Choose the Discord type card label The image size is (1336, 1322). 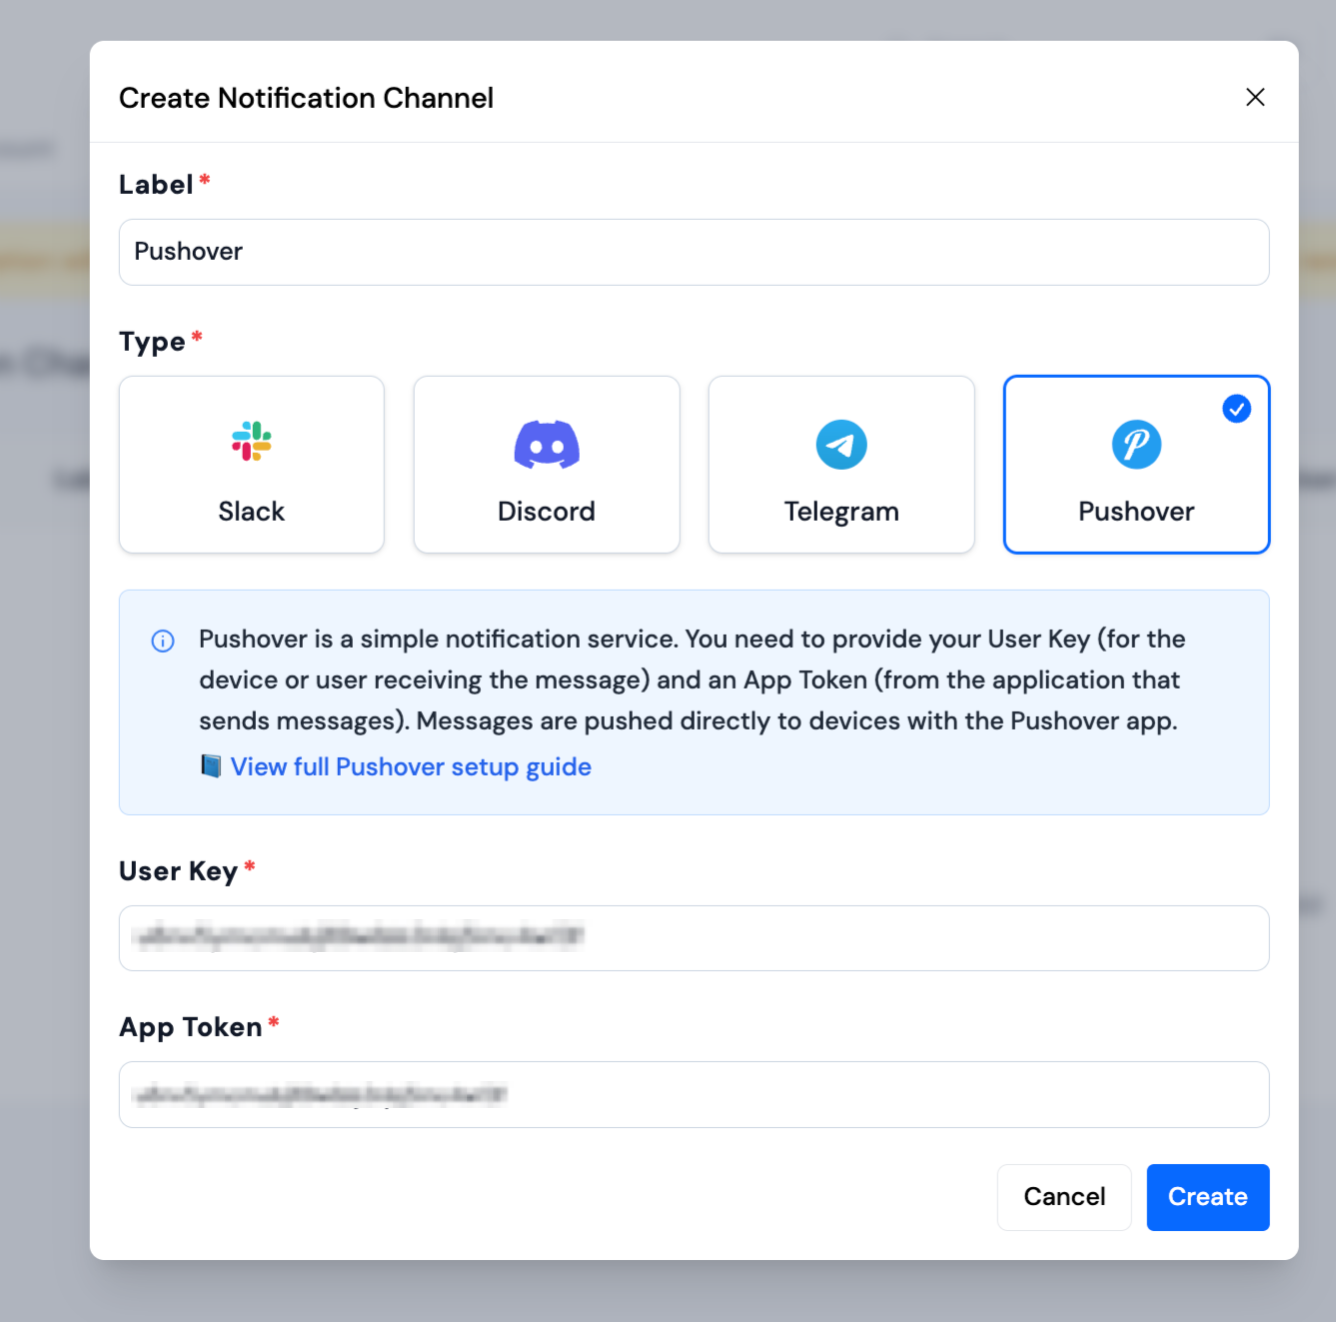coord(546,511)
